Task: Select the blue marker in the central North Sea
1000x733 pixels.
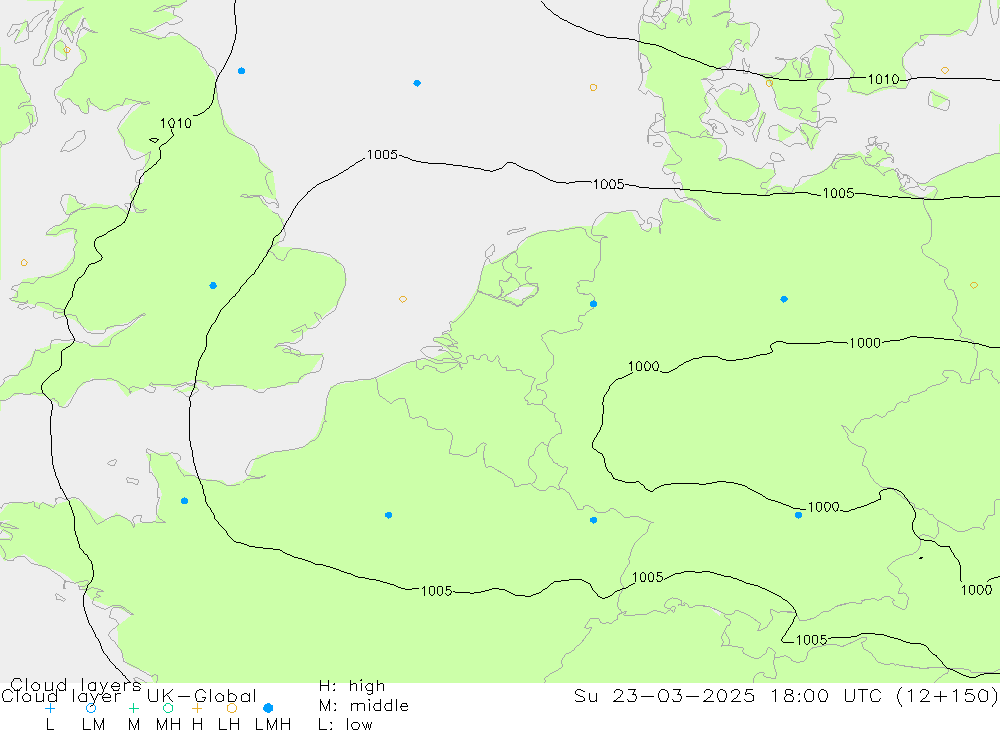Action: [x=417, y=83]
